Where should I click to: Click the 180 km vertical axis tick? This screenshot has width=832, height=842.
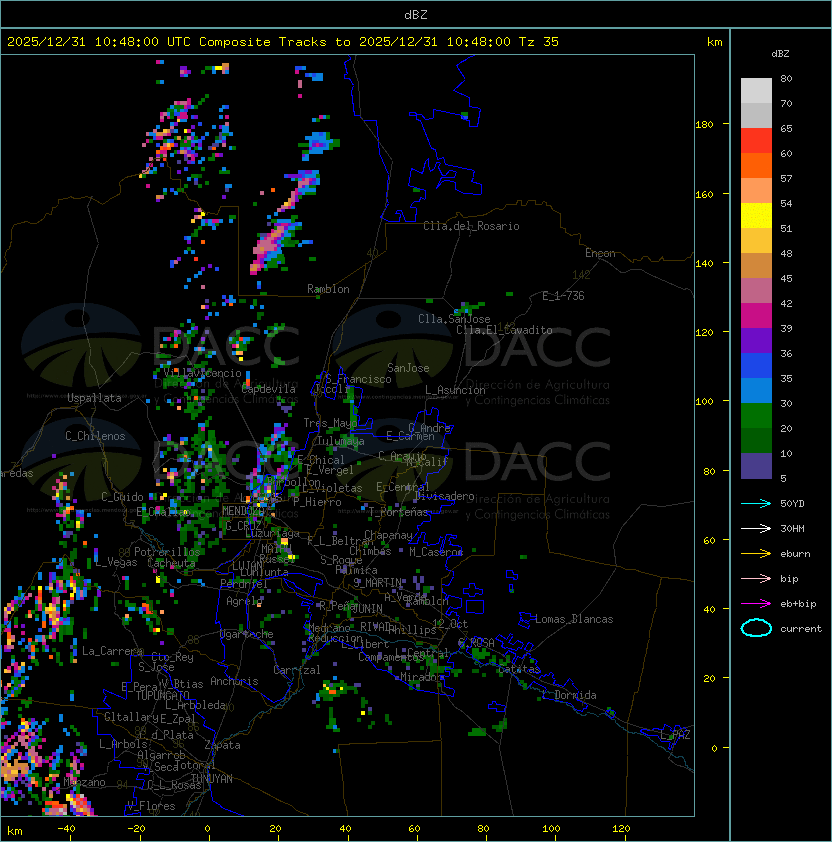pos(704,125)
